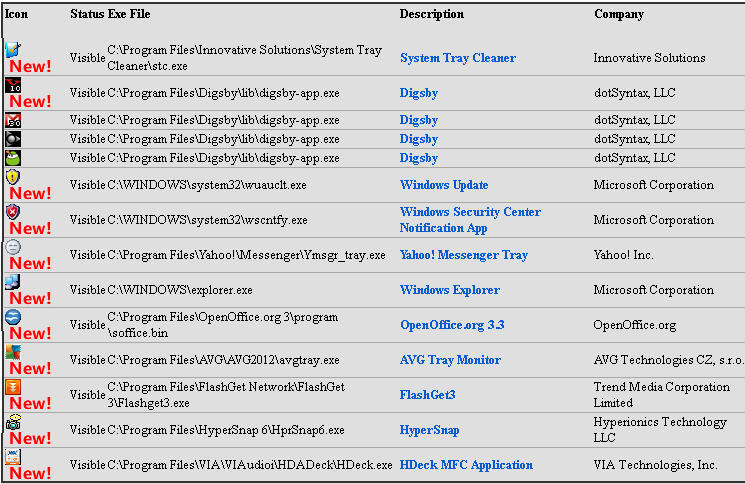Click the OpenOffice.org round blue icon
This screenshot has width=745, height=484.
point(13,317)
